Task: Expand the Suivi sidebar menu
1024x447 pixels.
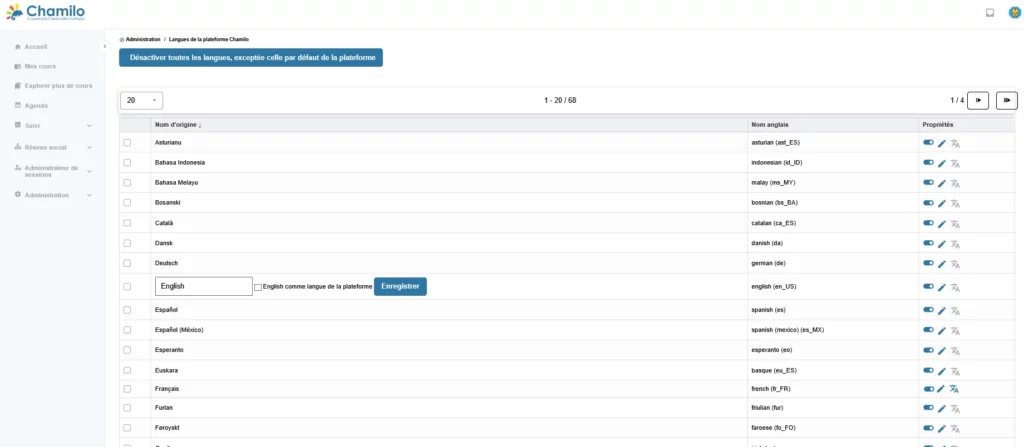Action: [53, 125]
